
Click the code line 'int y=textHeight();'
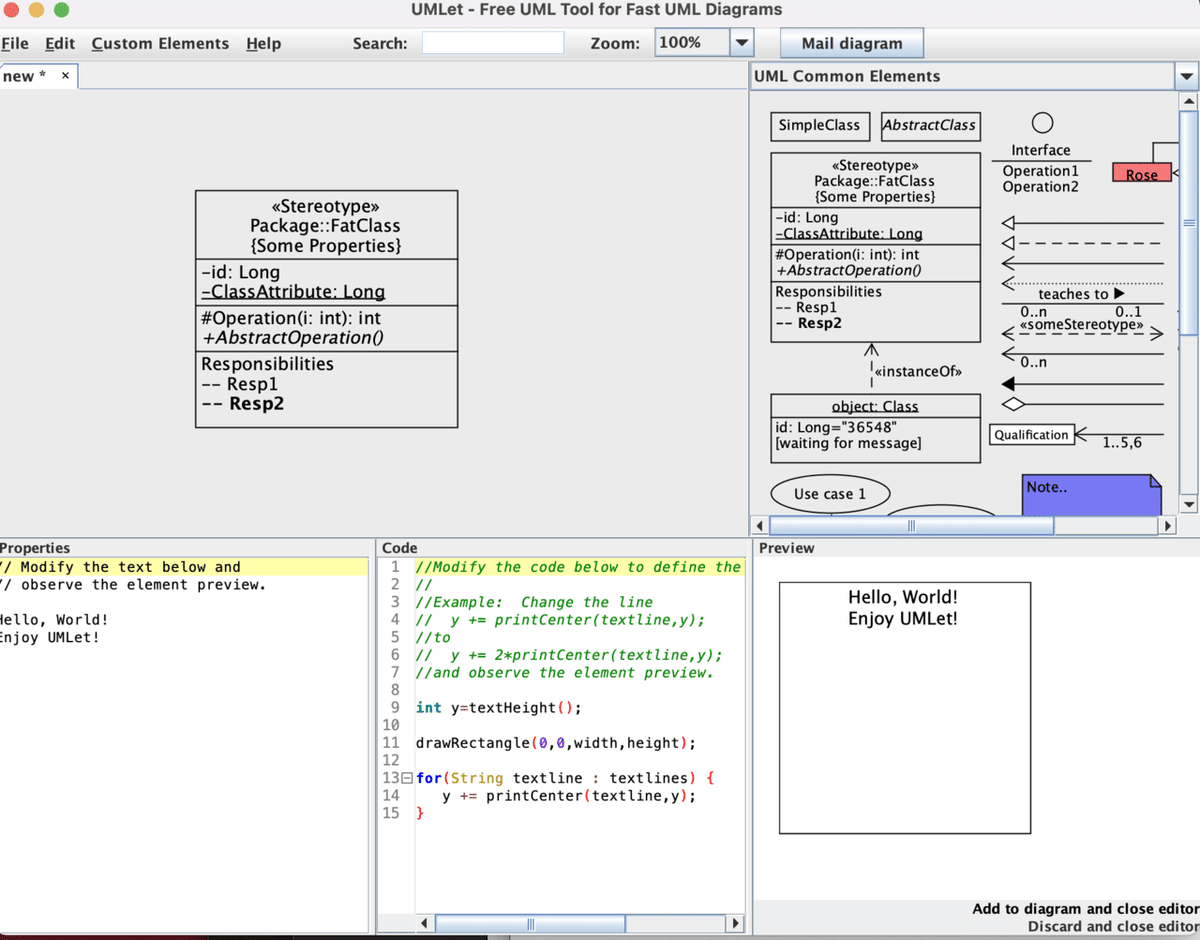coord(498,708)
